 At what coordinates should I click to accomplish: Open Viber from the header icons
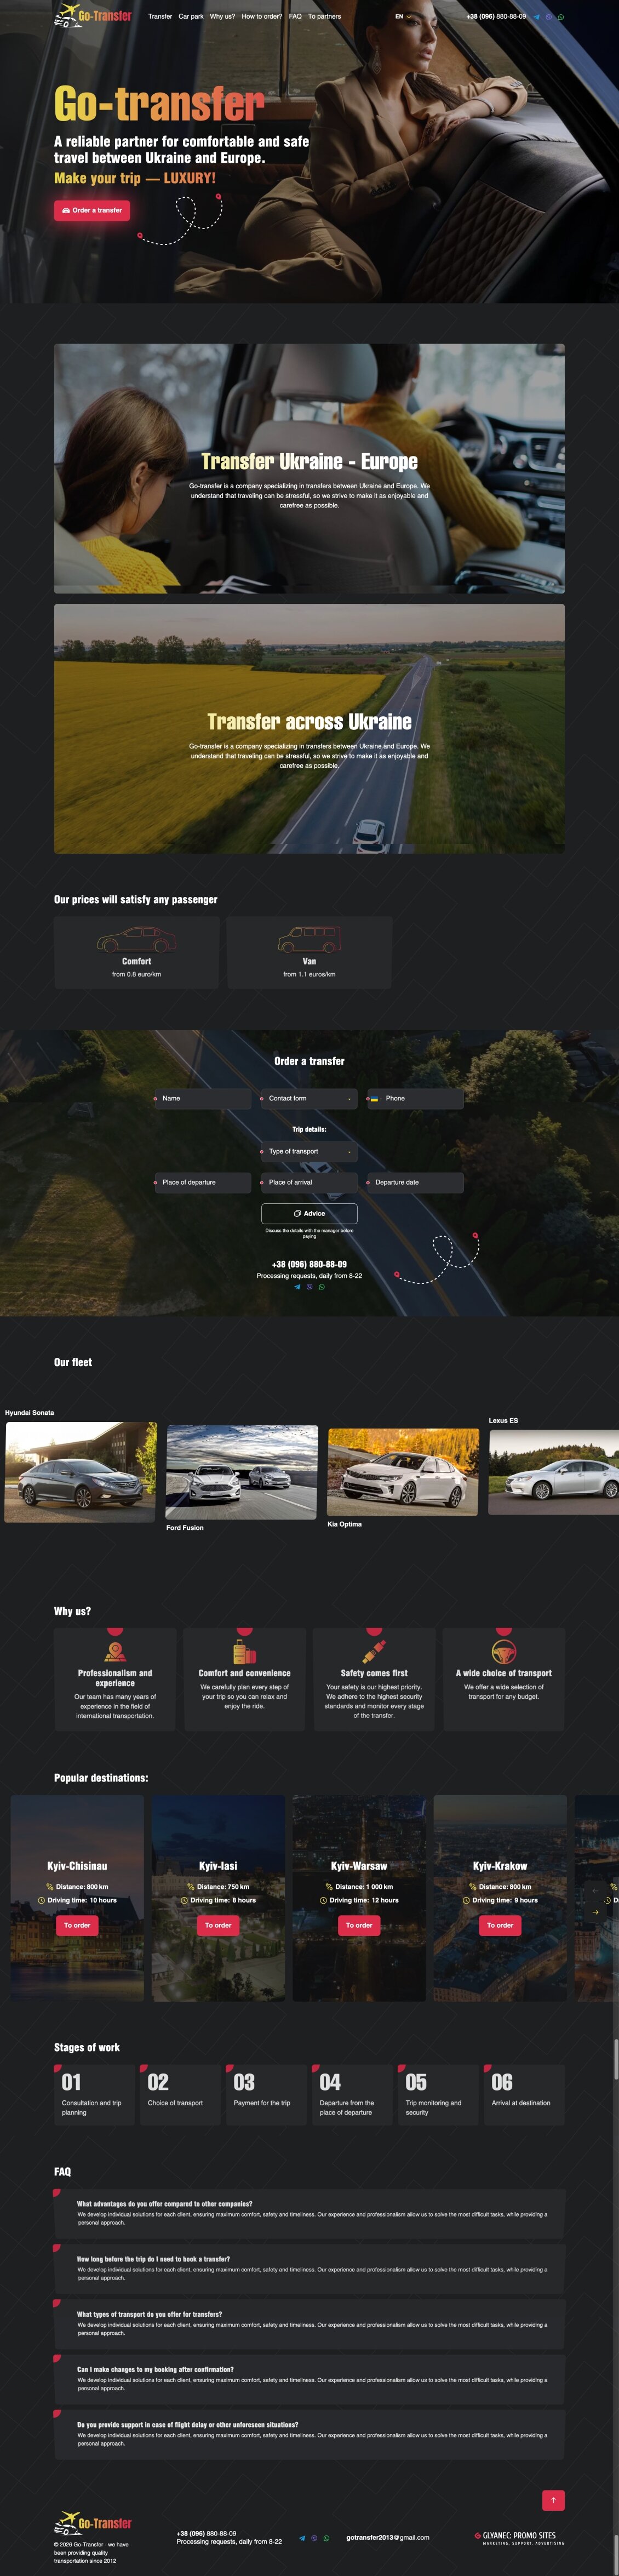pos(548,17)
